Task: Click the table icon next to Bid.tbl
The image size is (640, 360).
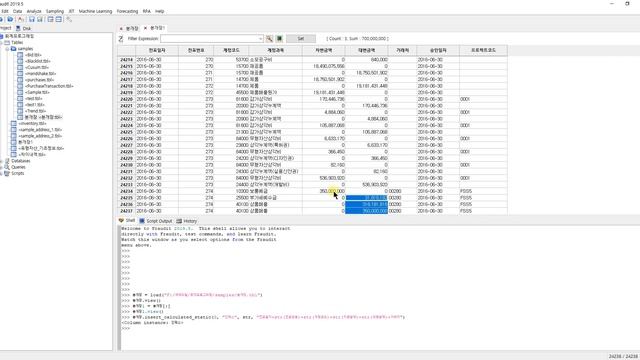Action: pyautogui.click(x=20, y=55)
